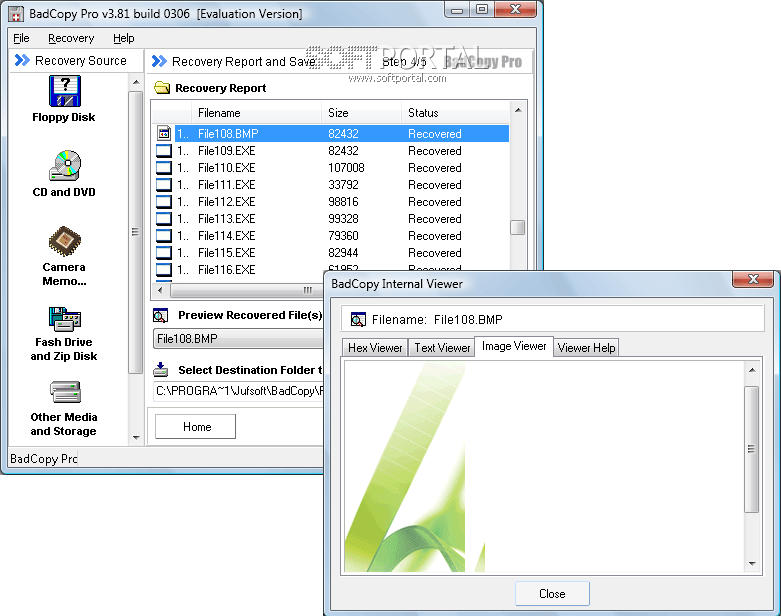Click the Close button in Internal Viewer
The image size is (781, 616).
552,594
